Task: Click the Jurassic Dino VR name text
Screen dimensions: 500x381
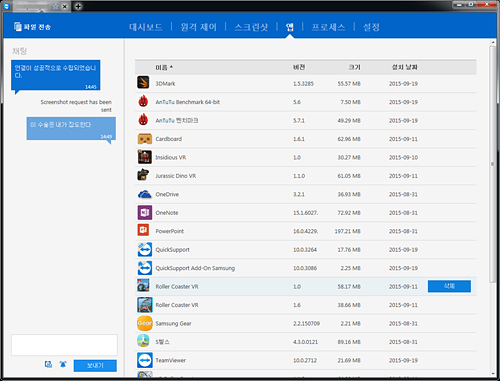Action: [176, 176]
